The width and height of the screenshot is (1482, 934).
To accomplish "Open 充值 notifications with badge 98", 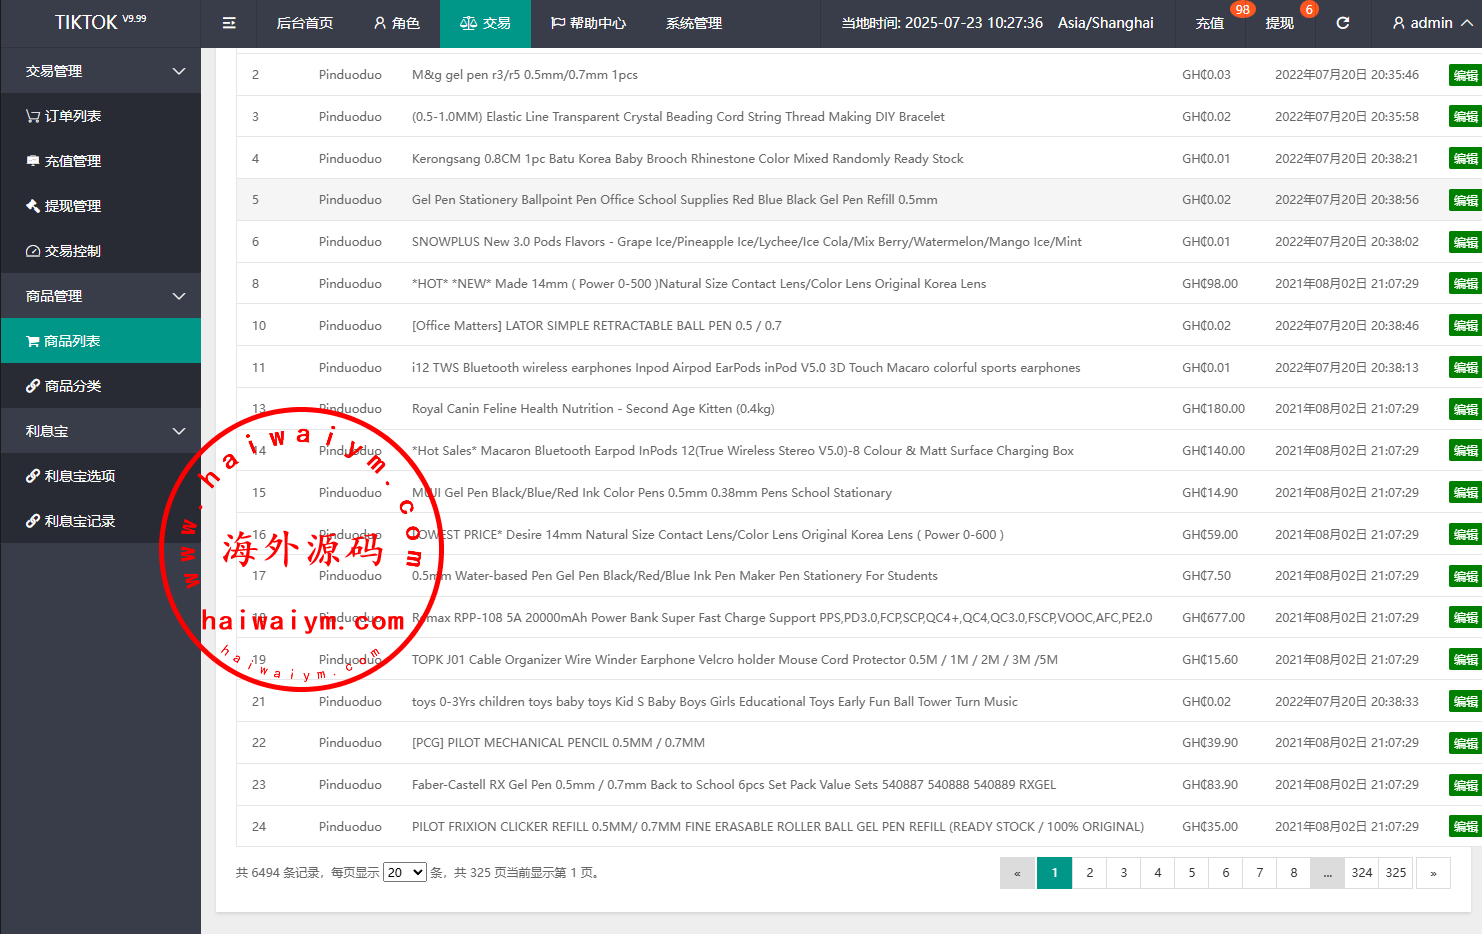I will pos(1210,23).
